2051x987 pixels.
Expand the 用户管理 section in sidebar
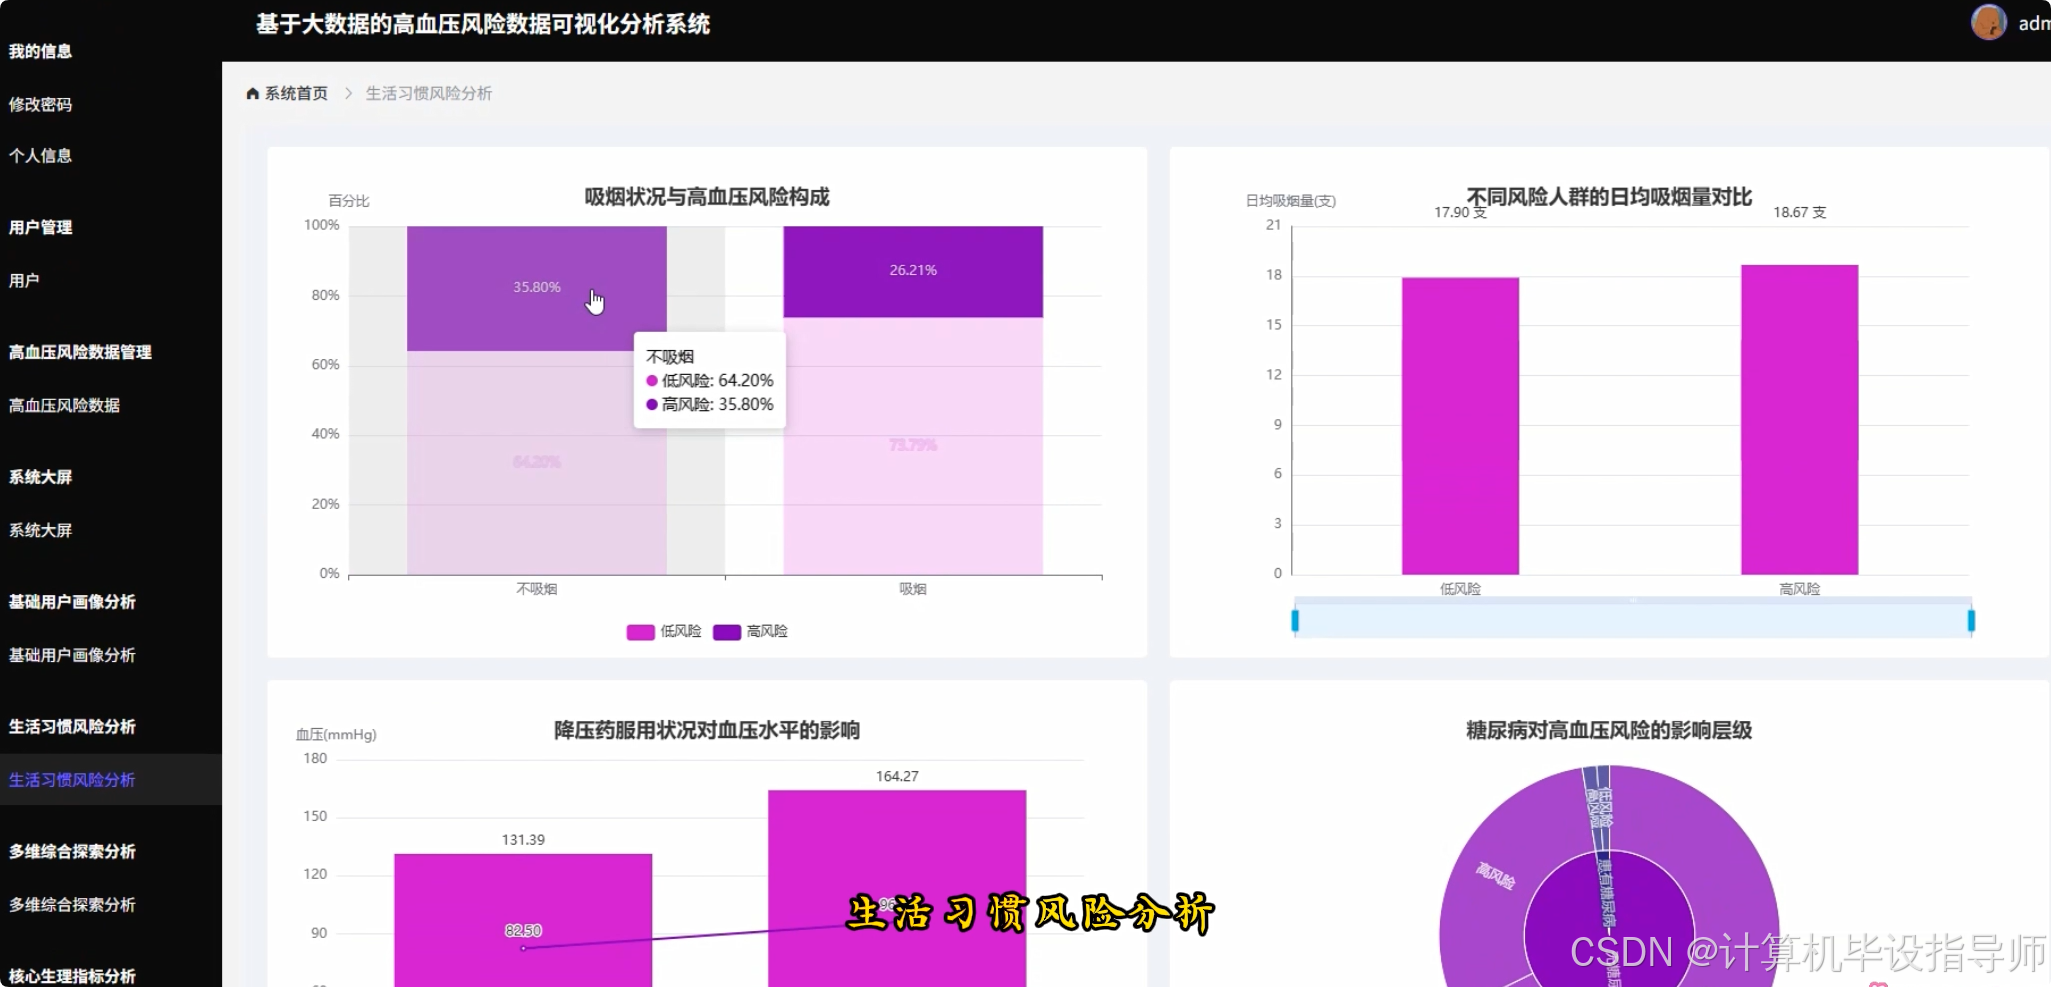pos(40,227)
